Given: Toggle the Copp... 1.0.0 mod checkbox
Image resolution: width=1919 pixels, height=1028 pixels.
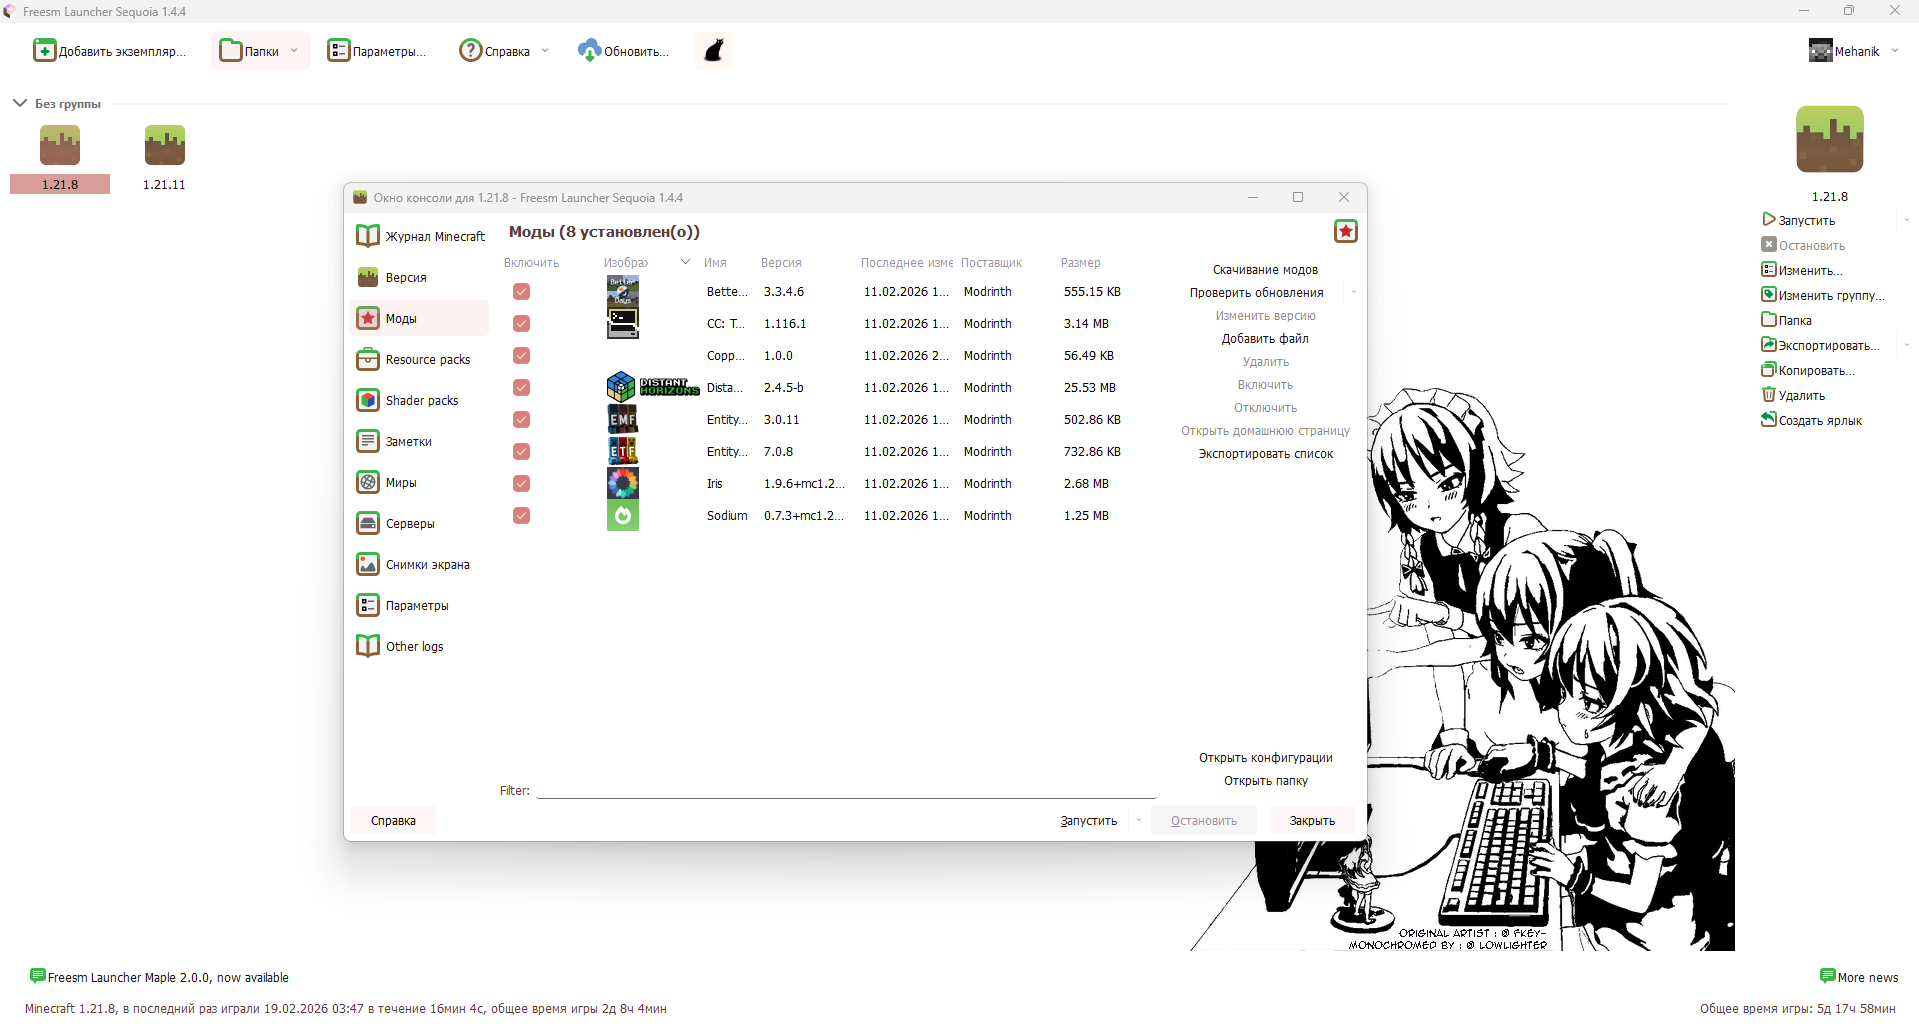Looking at the screenshot, I should (521, 355).
